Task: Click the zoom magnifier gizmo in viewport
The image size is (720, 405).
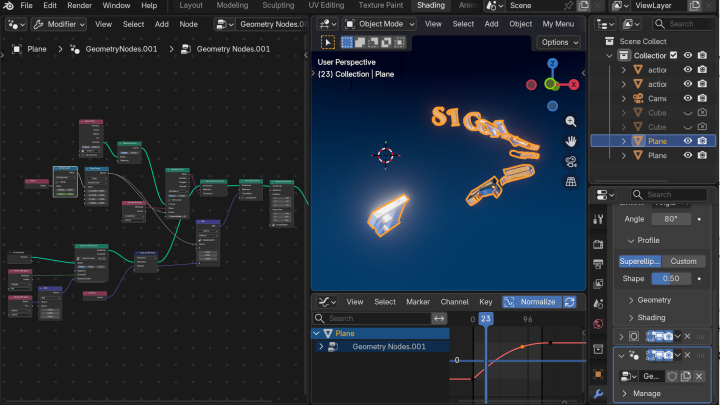Action: (x=571, y=121)
